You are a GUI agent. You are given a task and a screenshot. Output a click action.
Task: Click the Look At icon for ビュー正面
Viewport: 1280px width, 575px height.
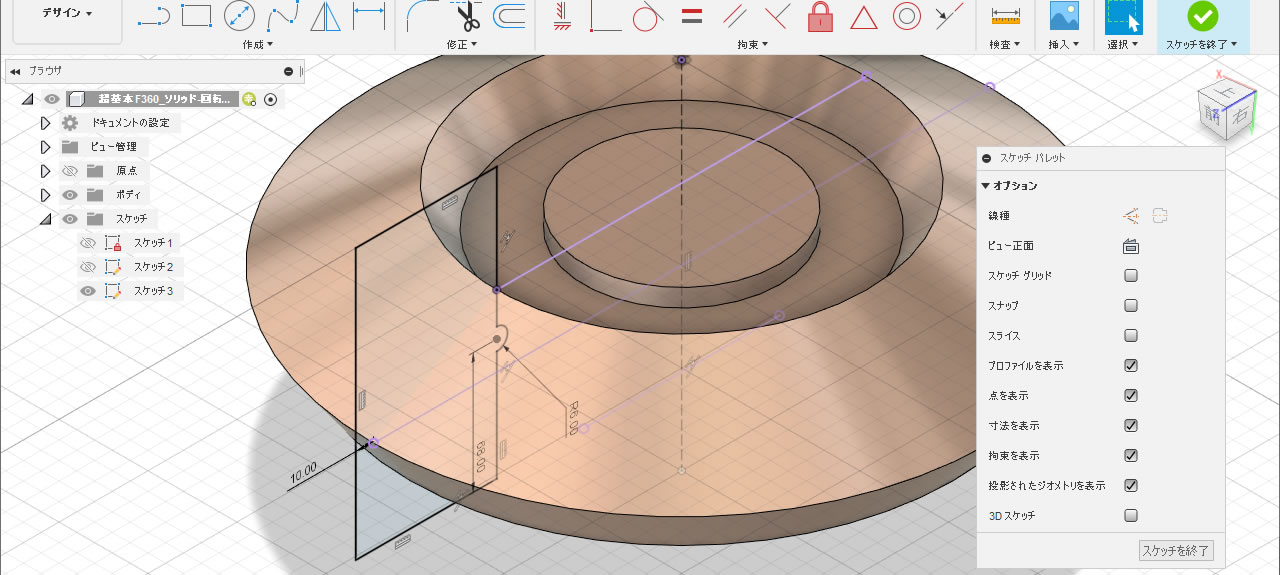(1131, 246)
